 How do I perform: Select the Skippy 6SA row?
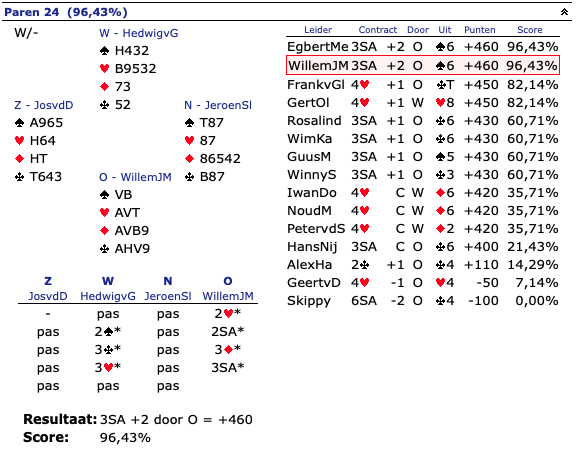click(x=423, y=300)
